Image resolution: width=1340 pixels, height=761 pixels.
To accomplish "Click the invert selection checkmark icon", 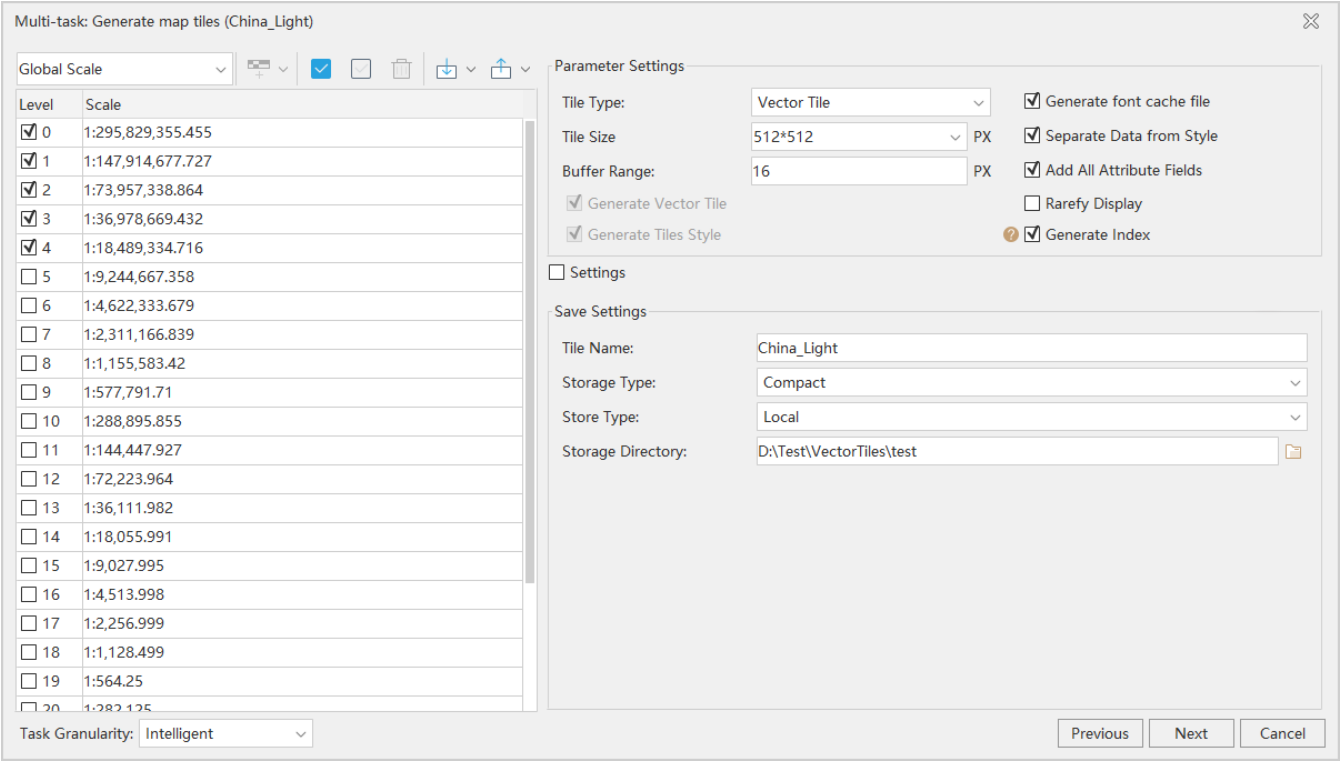I will tap(361, 69).
